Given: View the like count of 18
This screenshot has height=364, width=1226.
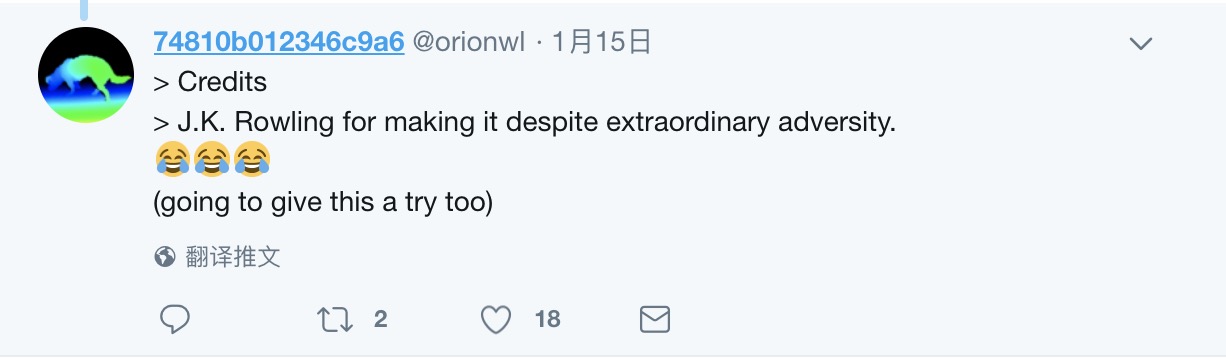Looking at the screenshot, I should point(548,320).
